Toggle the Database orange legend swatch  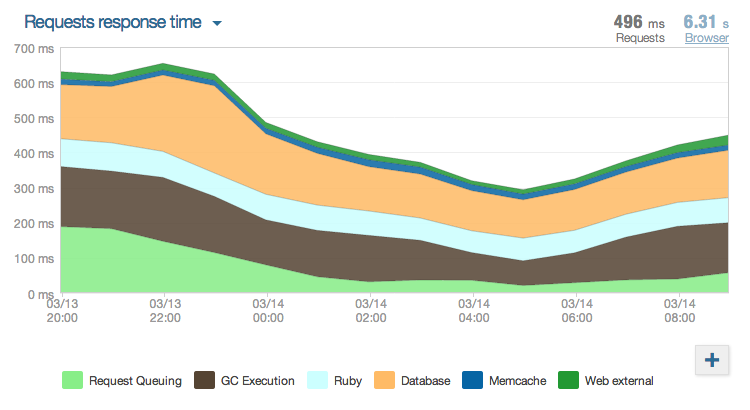click(385, 380)
